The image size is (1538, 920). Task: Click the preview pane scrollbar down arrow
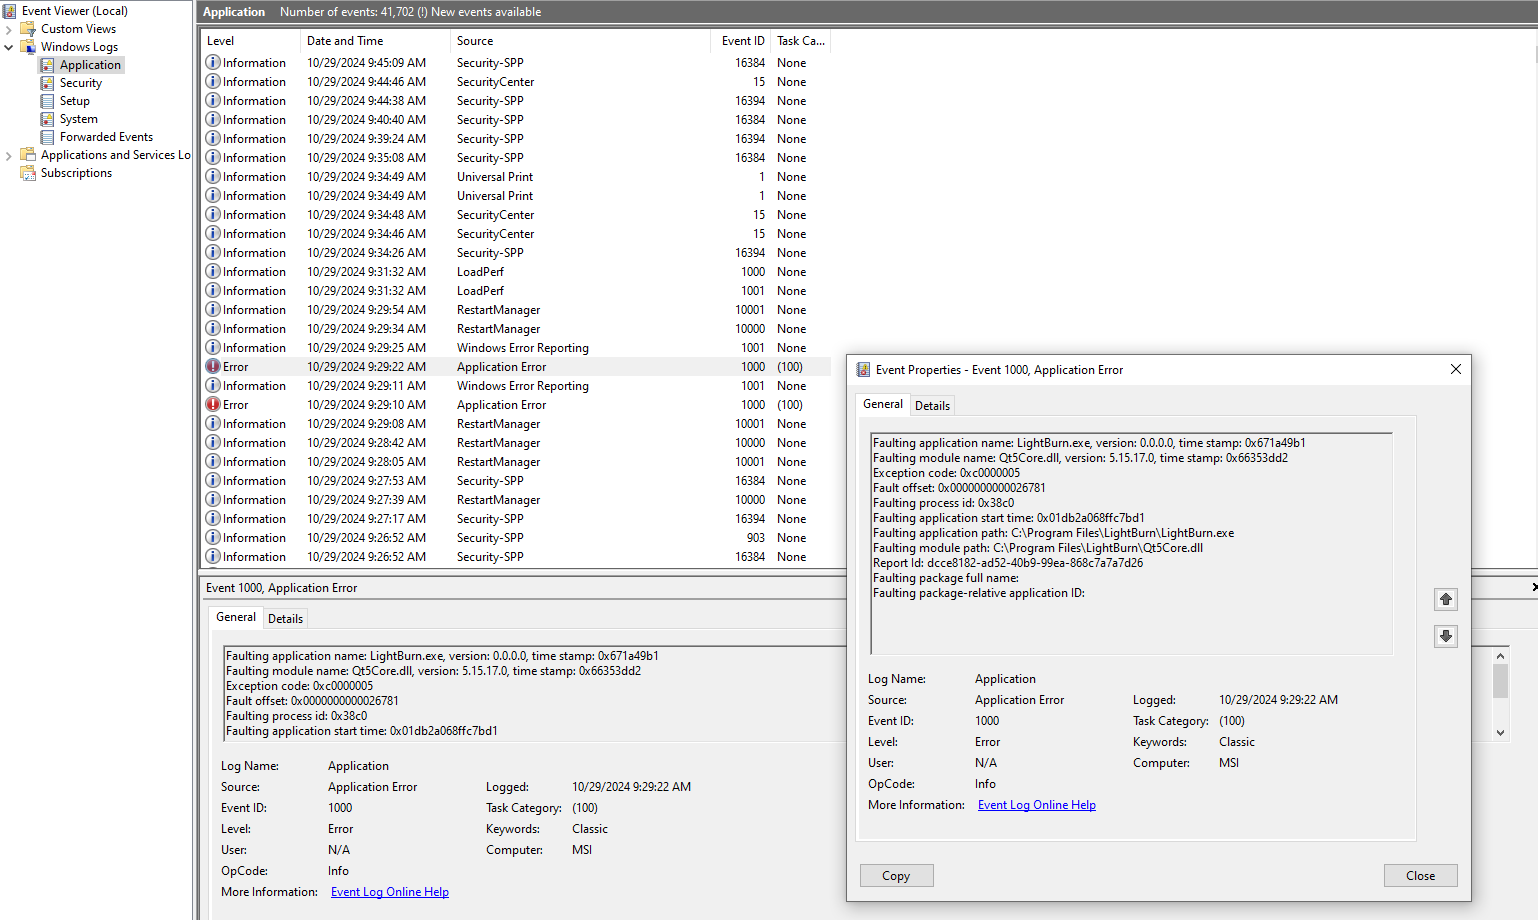click(1500, 733)
